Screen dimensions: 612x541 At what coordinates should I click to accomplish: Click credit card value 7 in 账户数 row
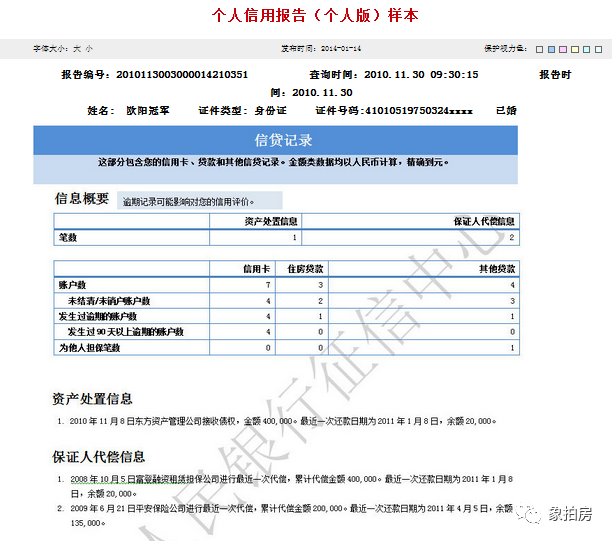268,285
